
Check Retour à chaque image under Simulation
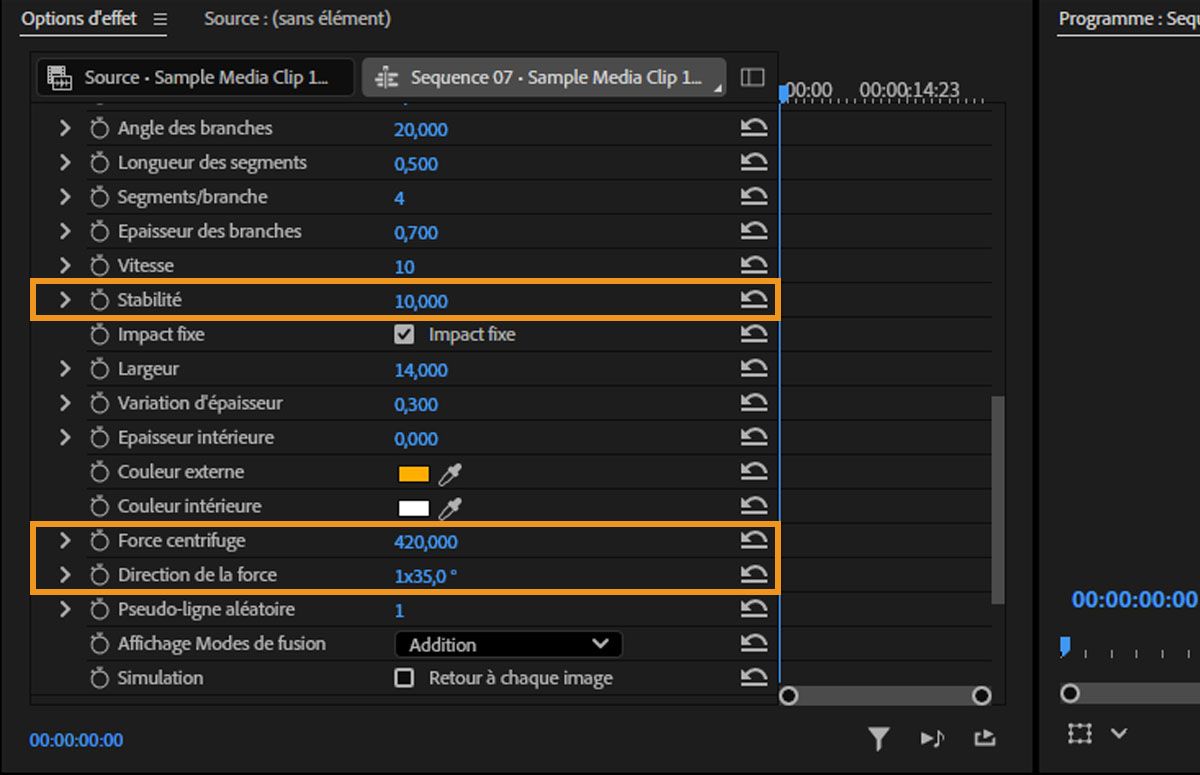(404, 677)
